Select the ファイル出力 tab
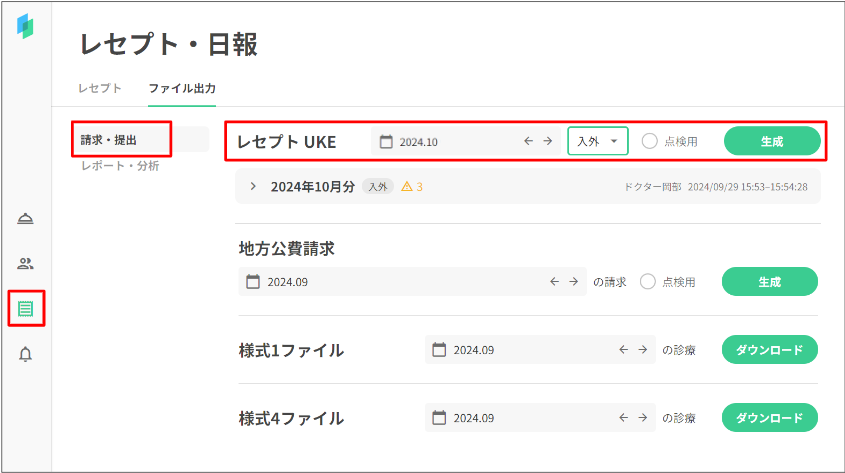 (182, 88)
